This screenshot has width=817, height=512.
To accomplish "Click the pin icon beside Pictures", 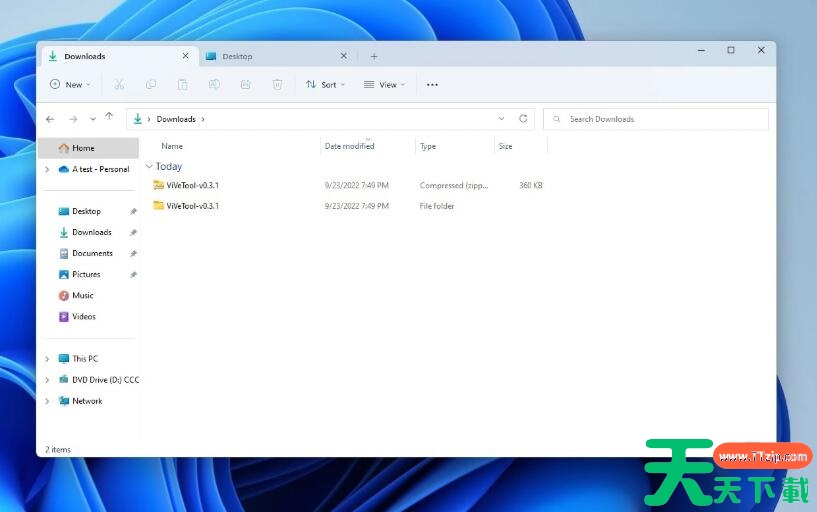I will coord(133,274).
